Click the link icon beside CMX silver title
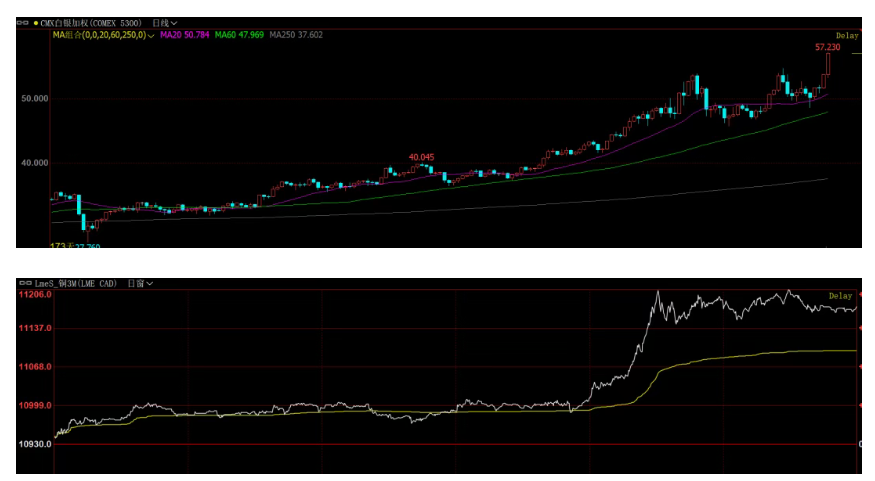Viewport: 875px width, 481px height. point(23,21)
